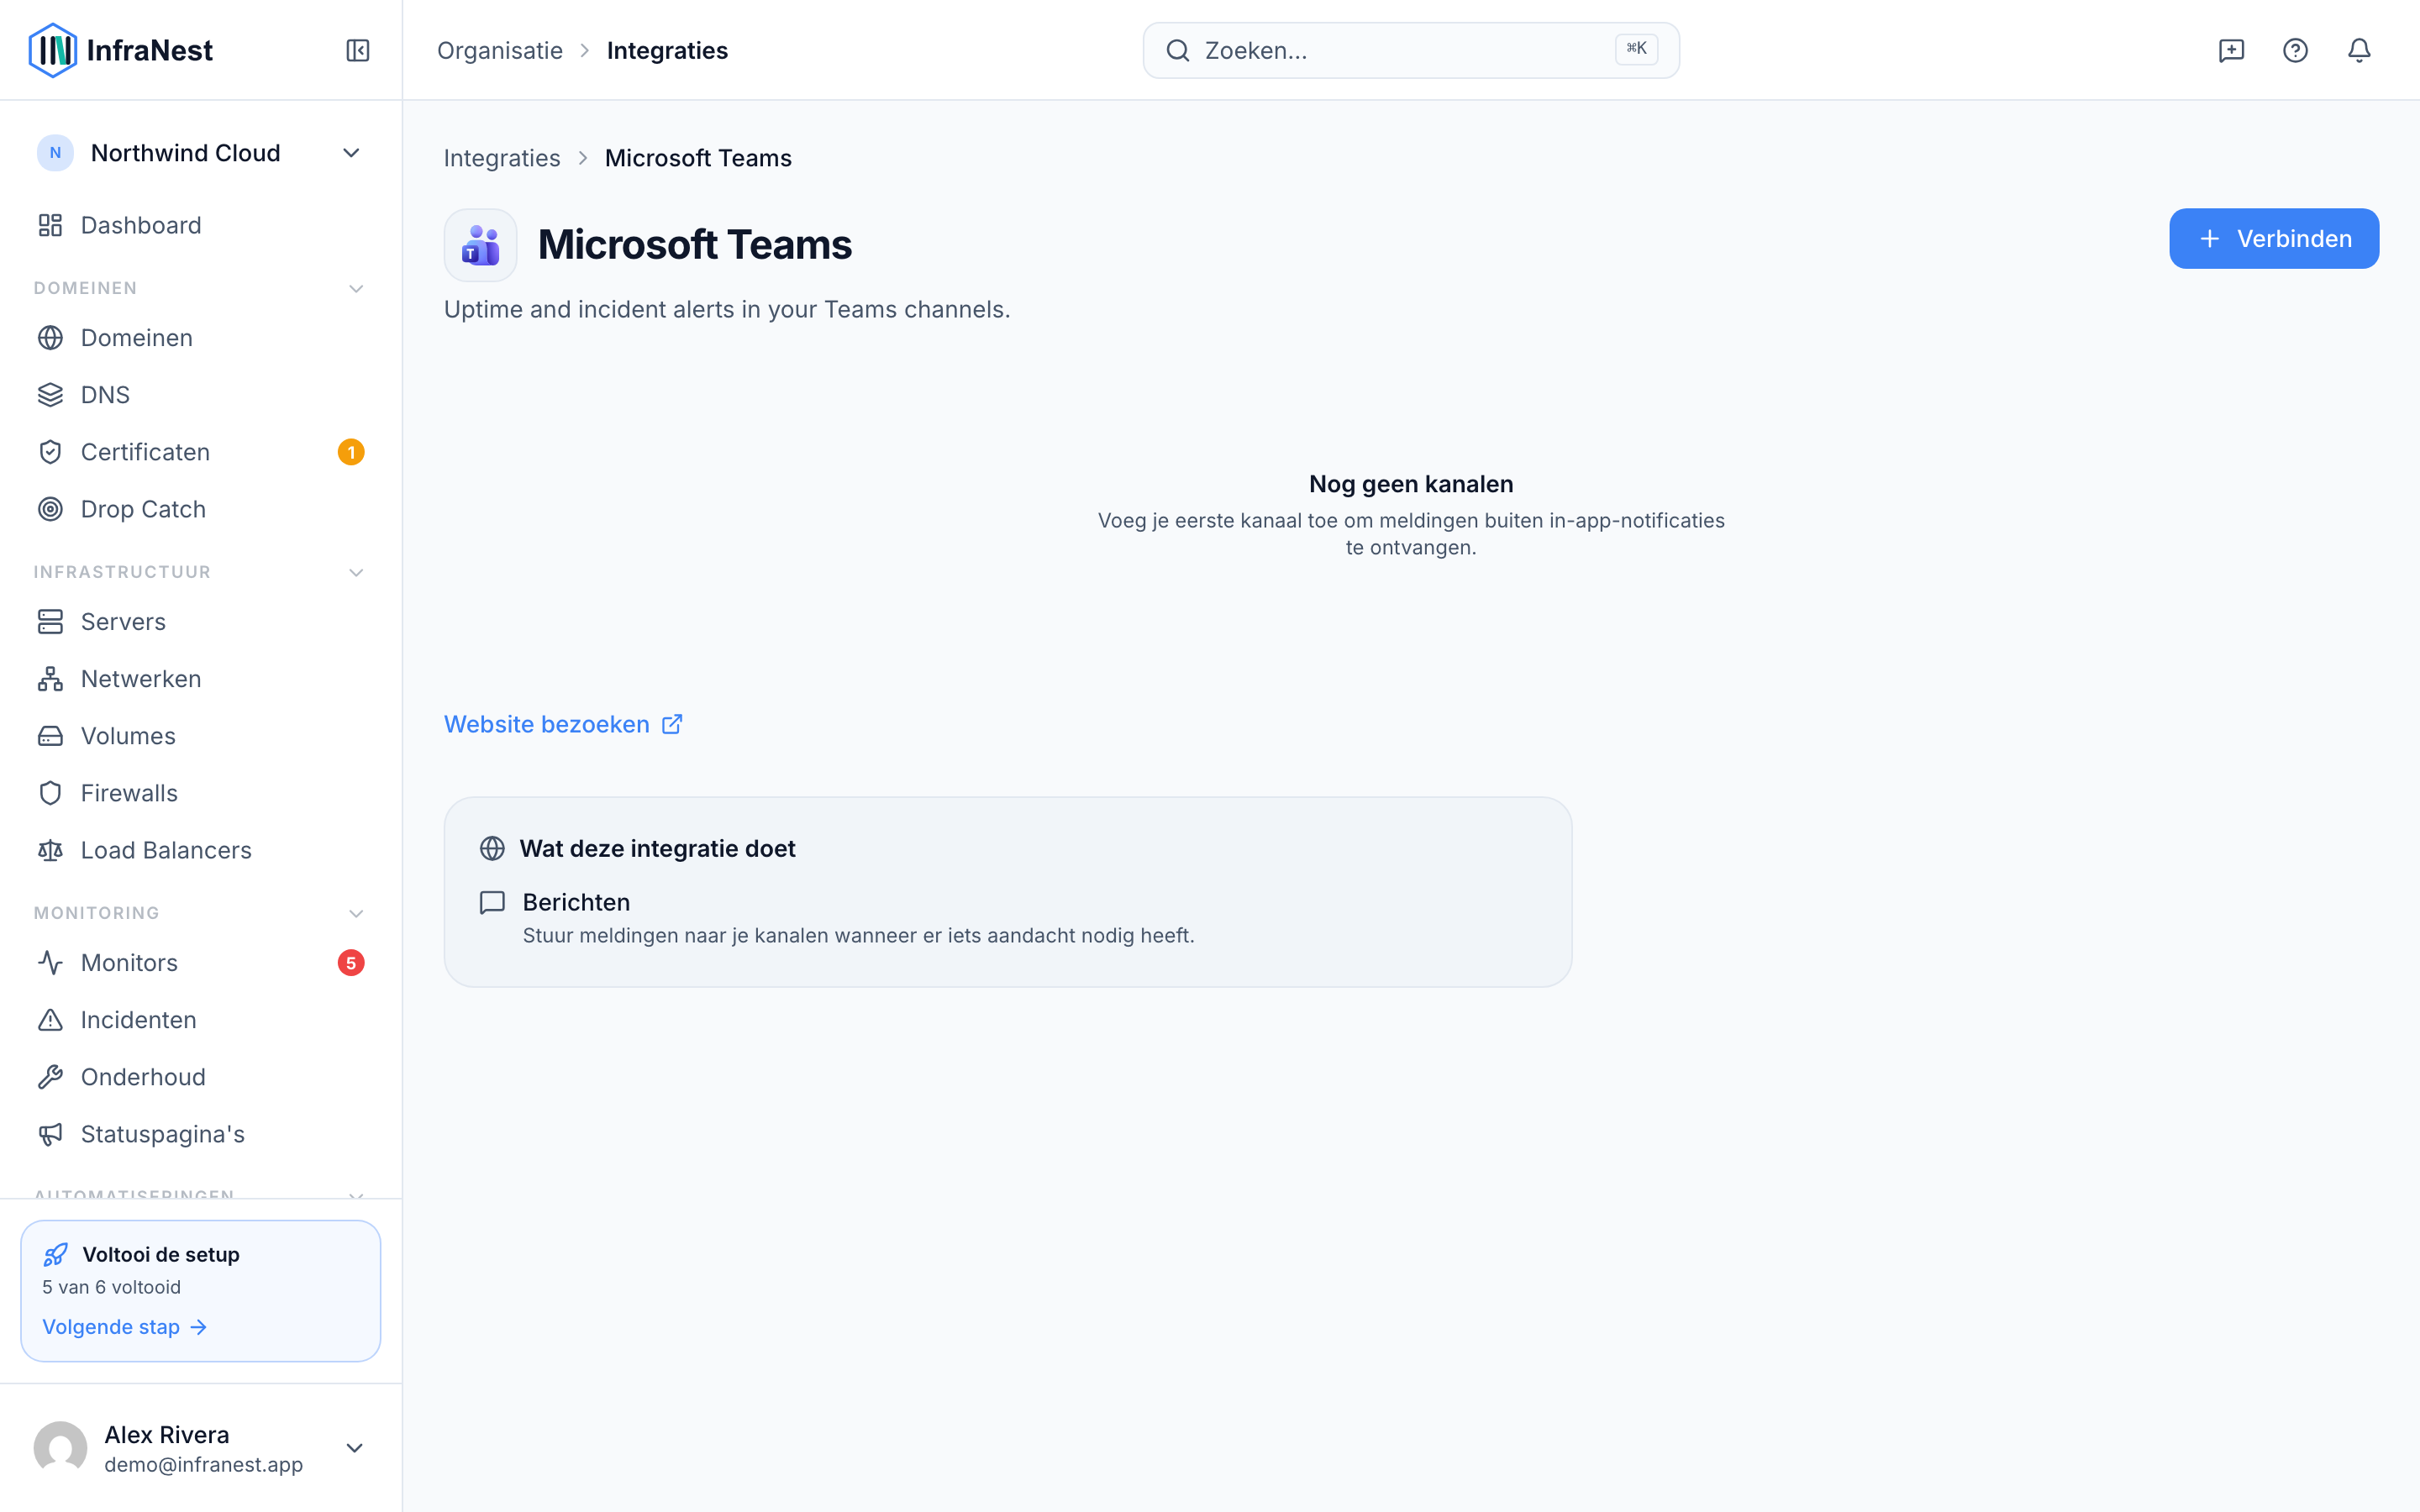Open Onderhoud in the sidebar

[200, 1077]
